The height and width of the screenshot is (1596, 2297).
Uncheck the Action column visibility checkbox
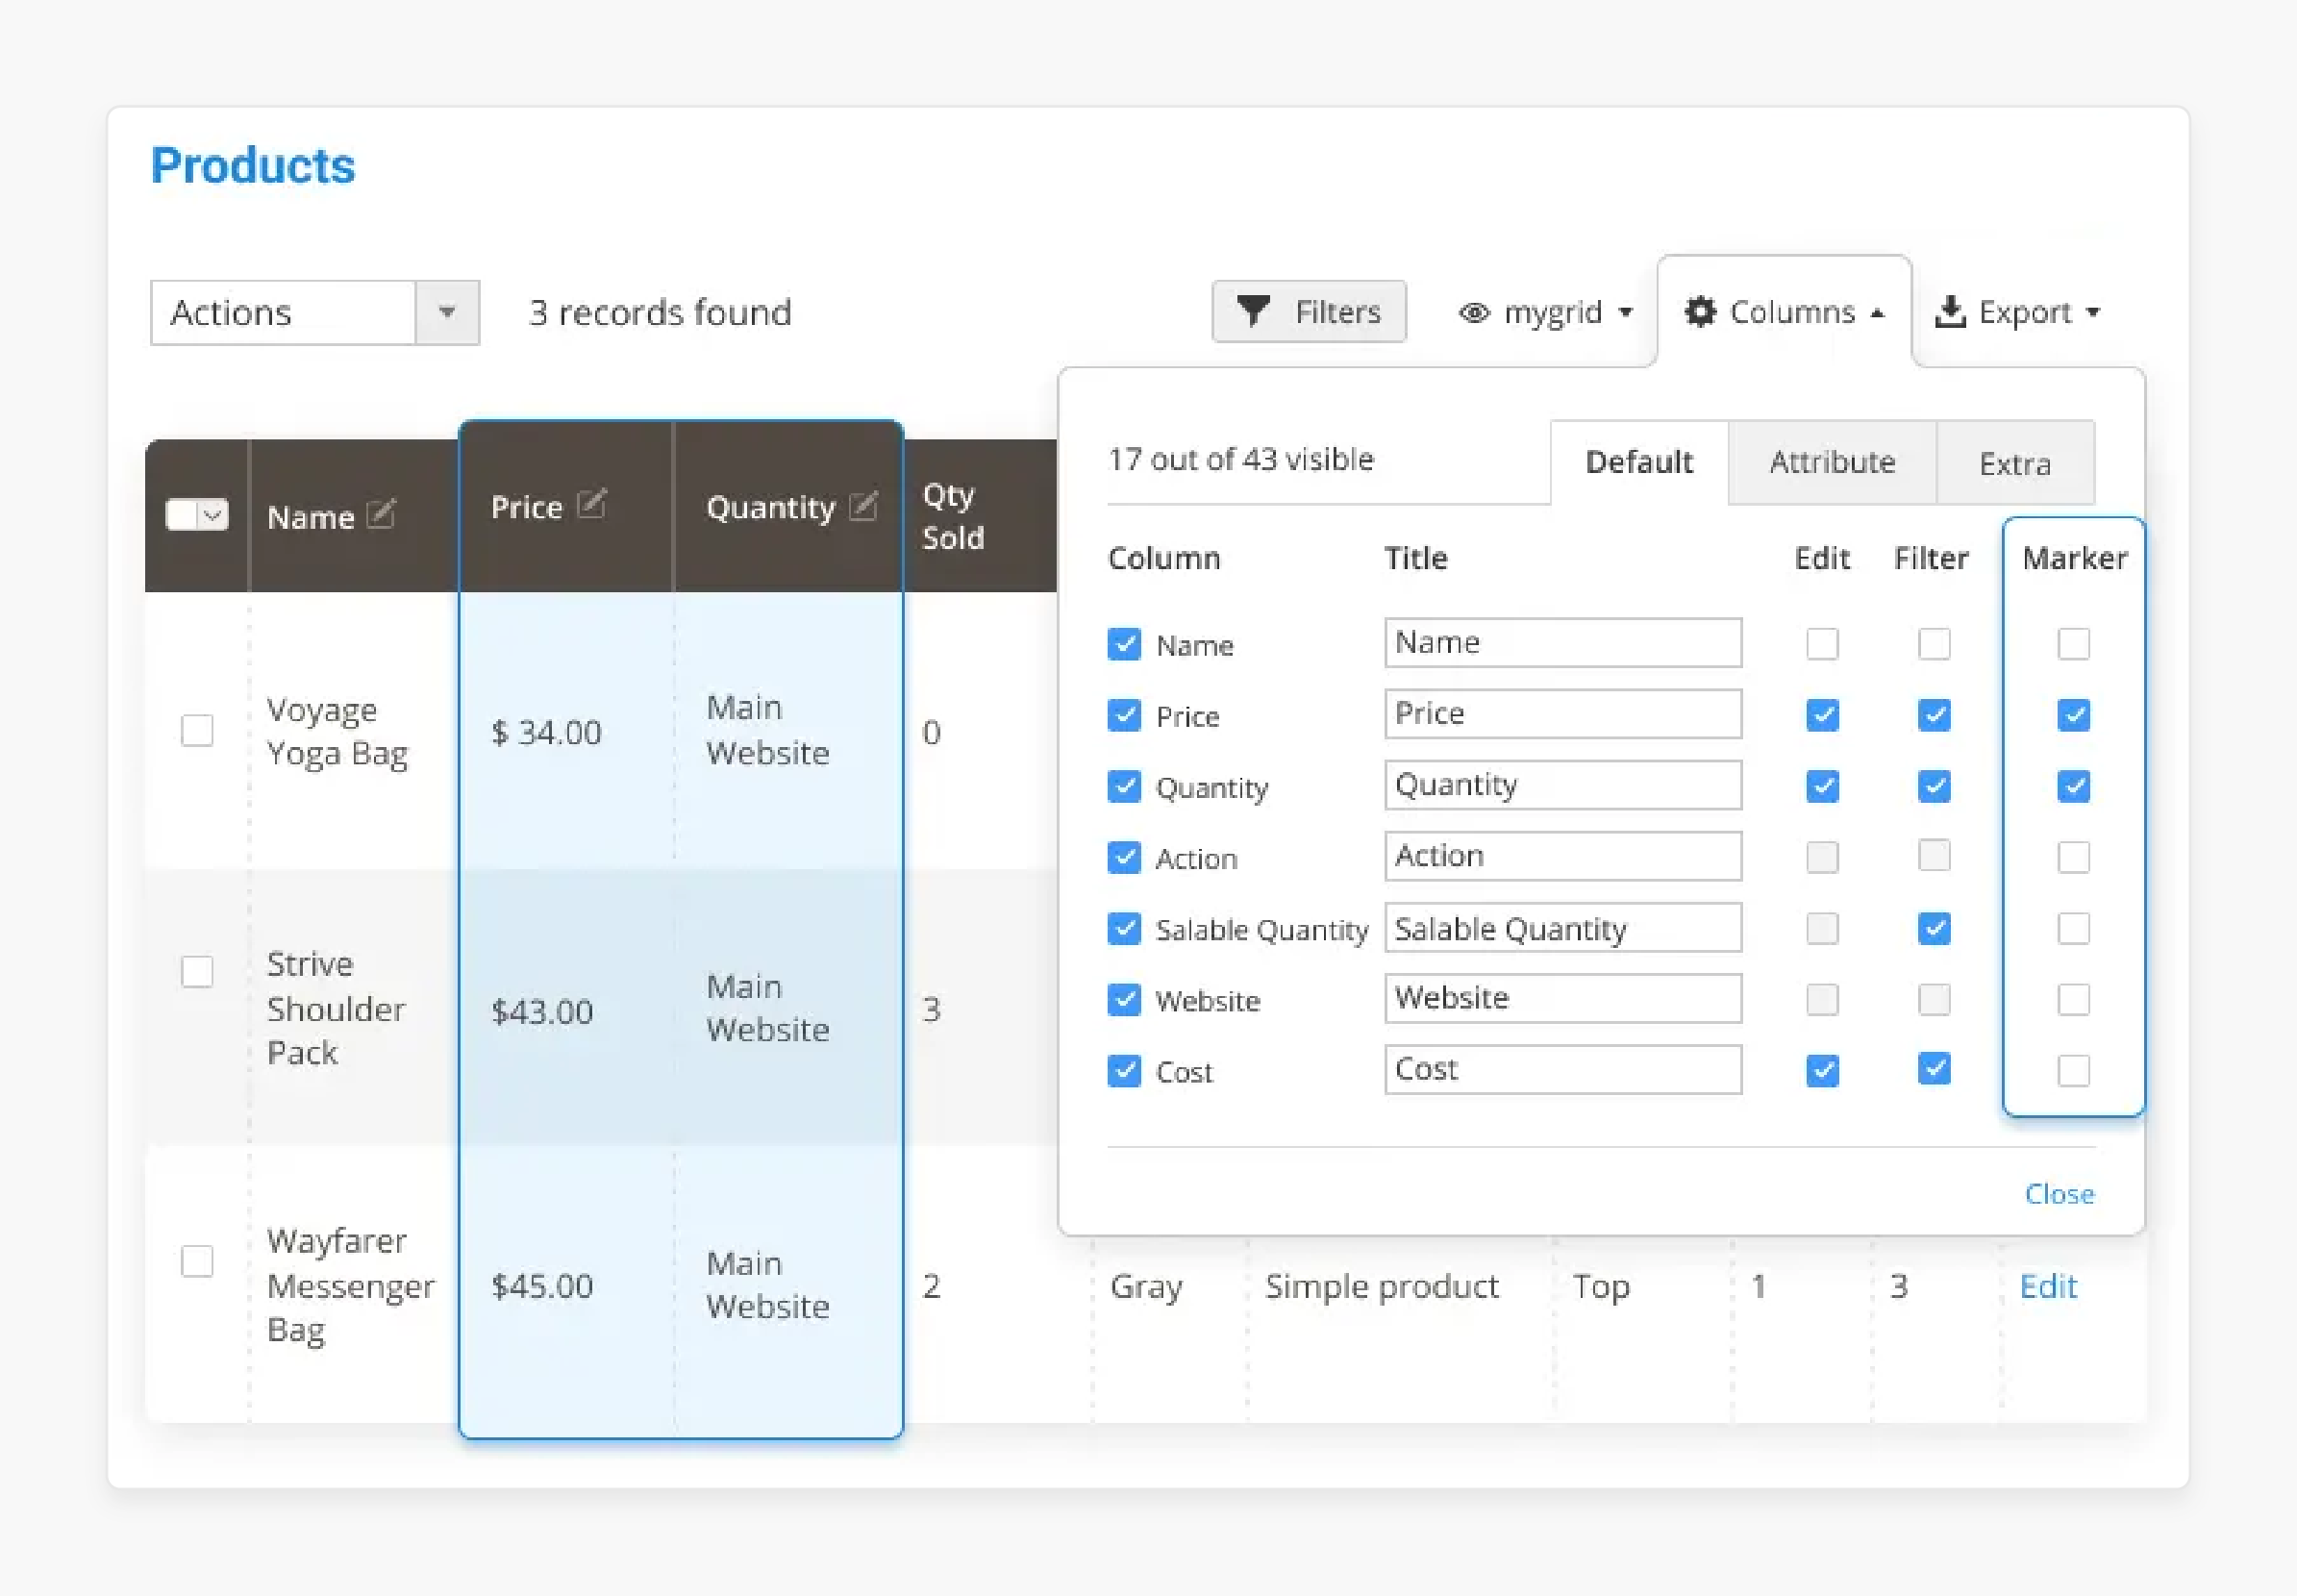pyautogui.click(x=1124, y=857)
